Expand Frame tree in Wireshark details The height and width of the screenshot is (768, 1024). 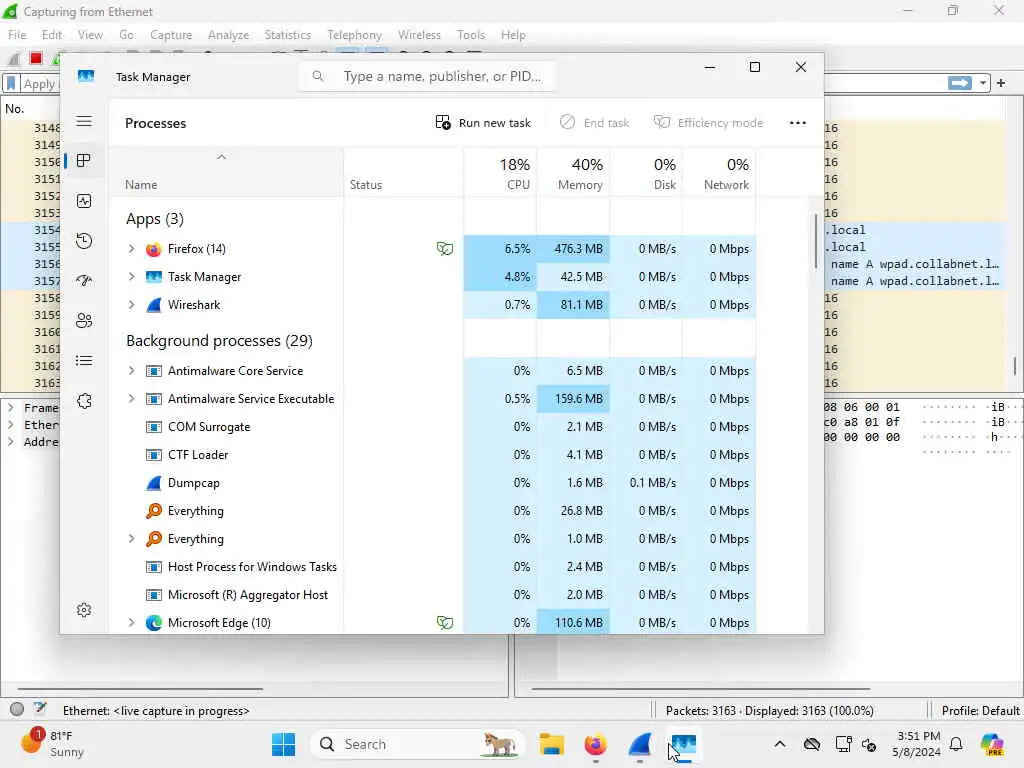[10, 408]
